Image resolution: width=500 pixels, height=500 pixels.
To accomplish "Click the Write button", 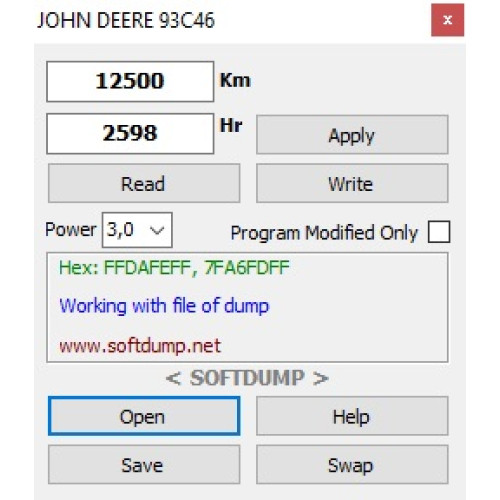I will (x=352, y=183).
